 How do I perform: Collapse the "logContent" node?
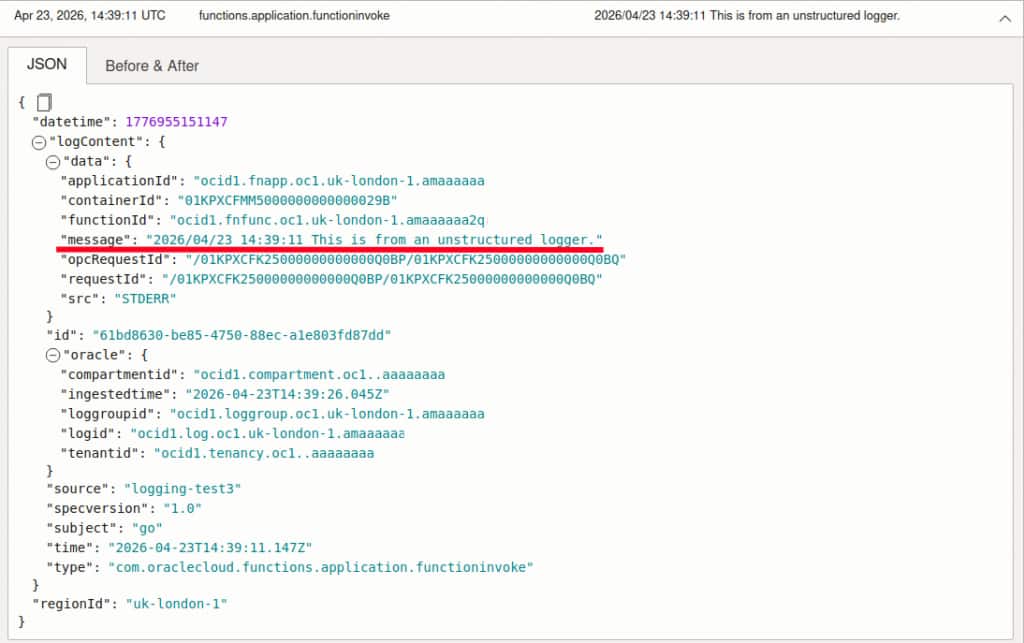pyautogui.click(x=39, y=142)
